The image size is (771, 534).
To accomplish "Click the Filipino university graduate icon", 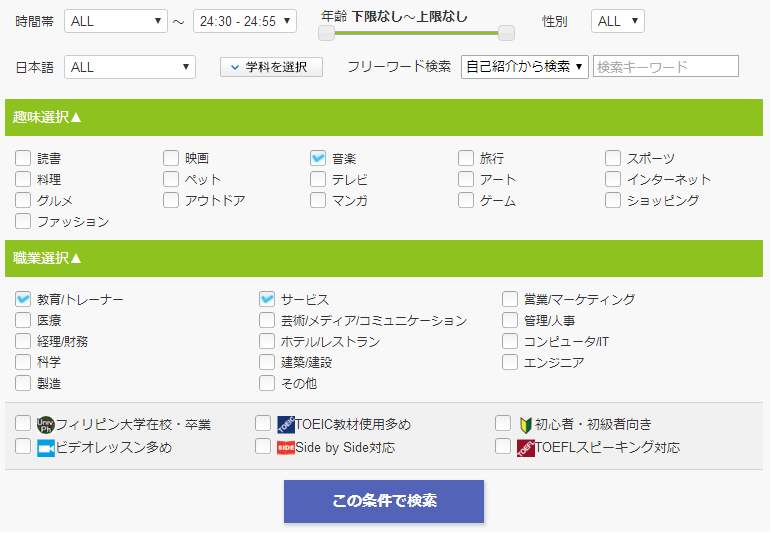I will point(45,424).
